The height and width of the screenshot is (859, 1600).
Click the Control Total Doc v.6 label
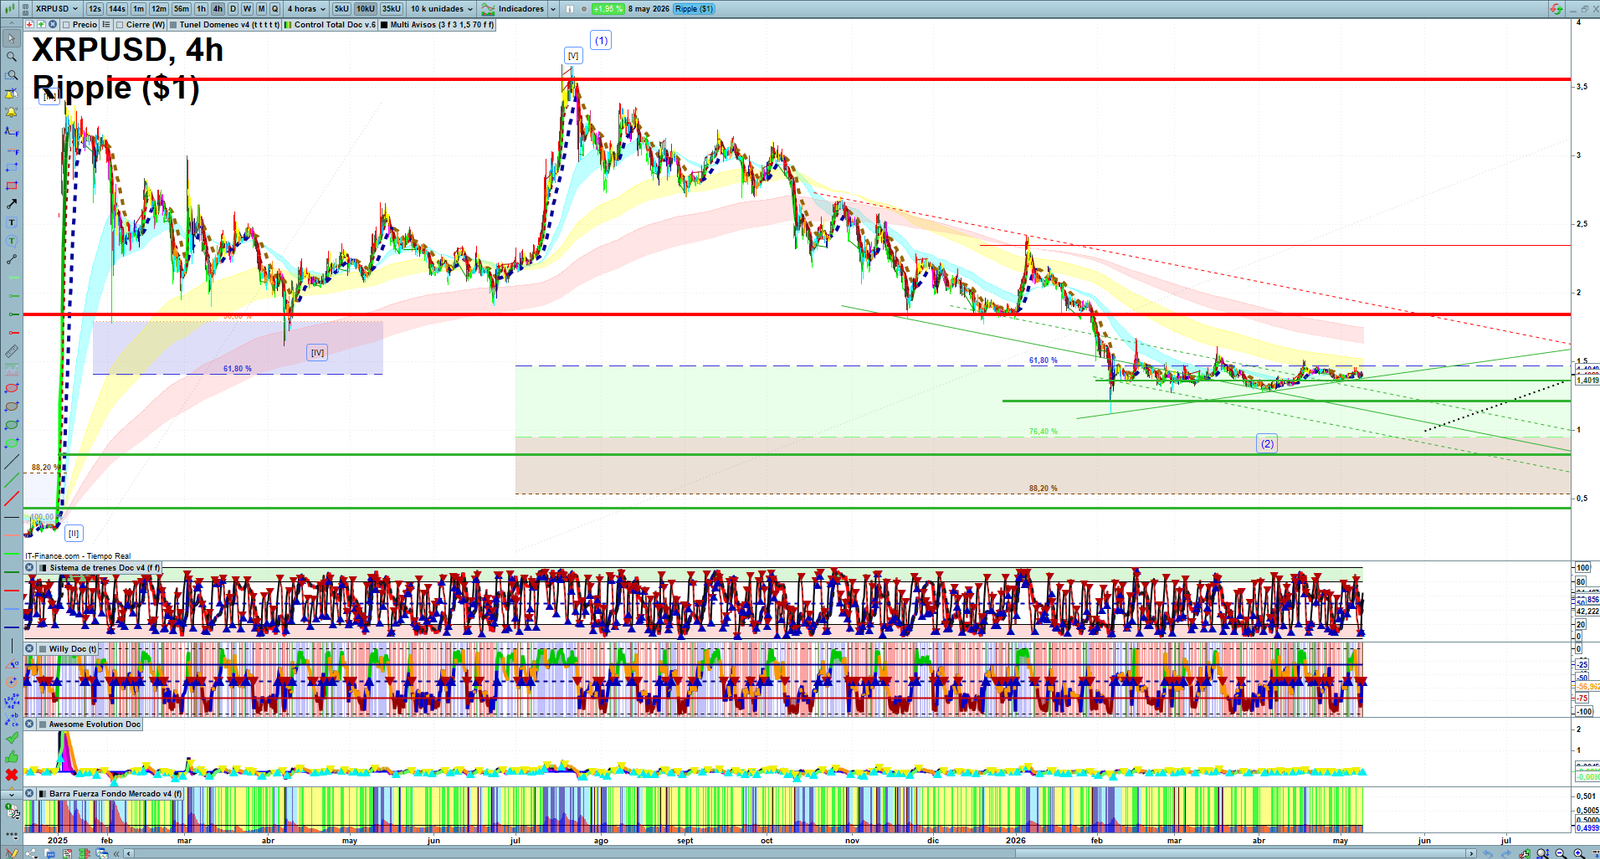click(335, 25)
